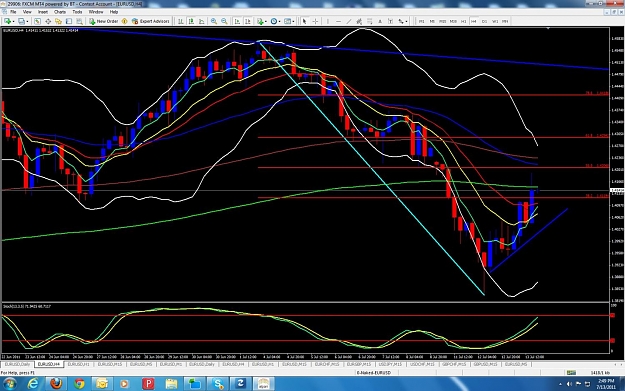Switch chart to line chart icon

(x=202, y=21)
